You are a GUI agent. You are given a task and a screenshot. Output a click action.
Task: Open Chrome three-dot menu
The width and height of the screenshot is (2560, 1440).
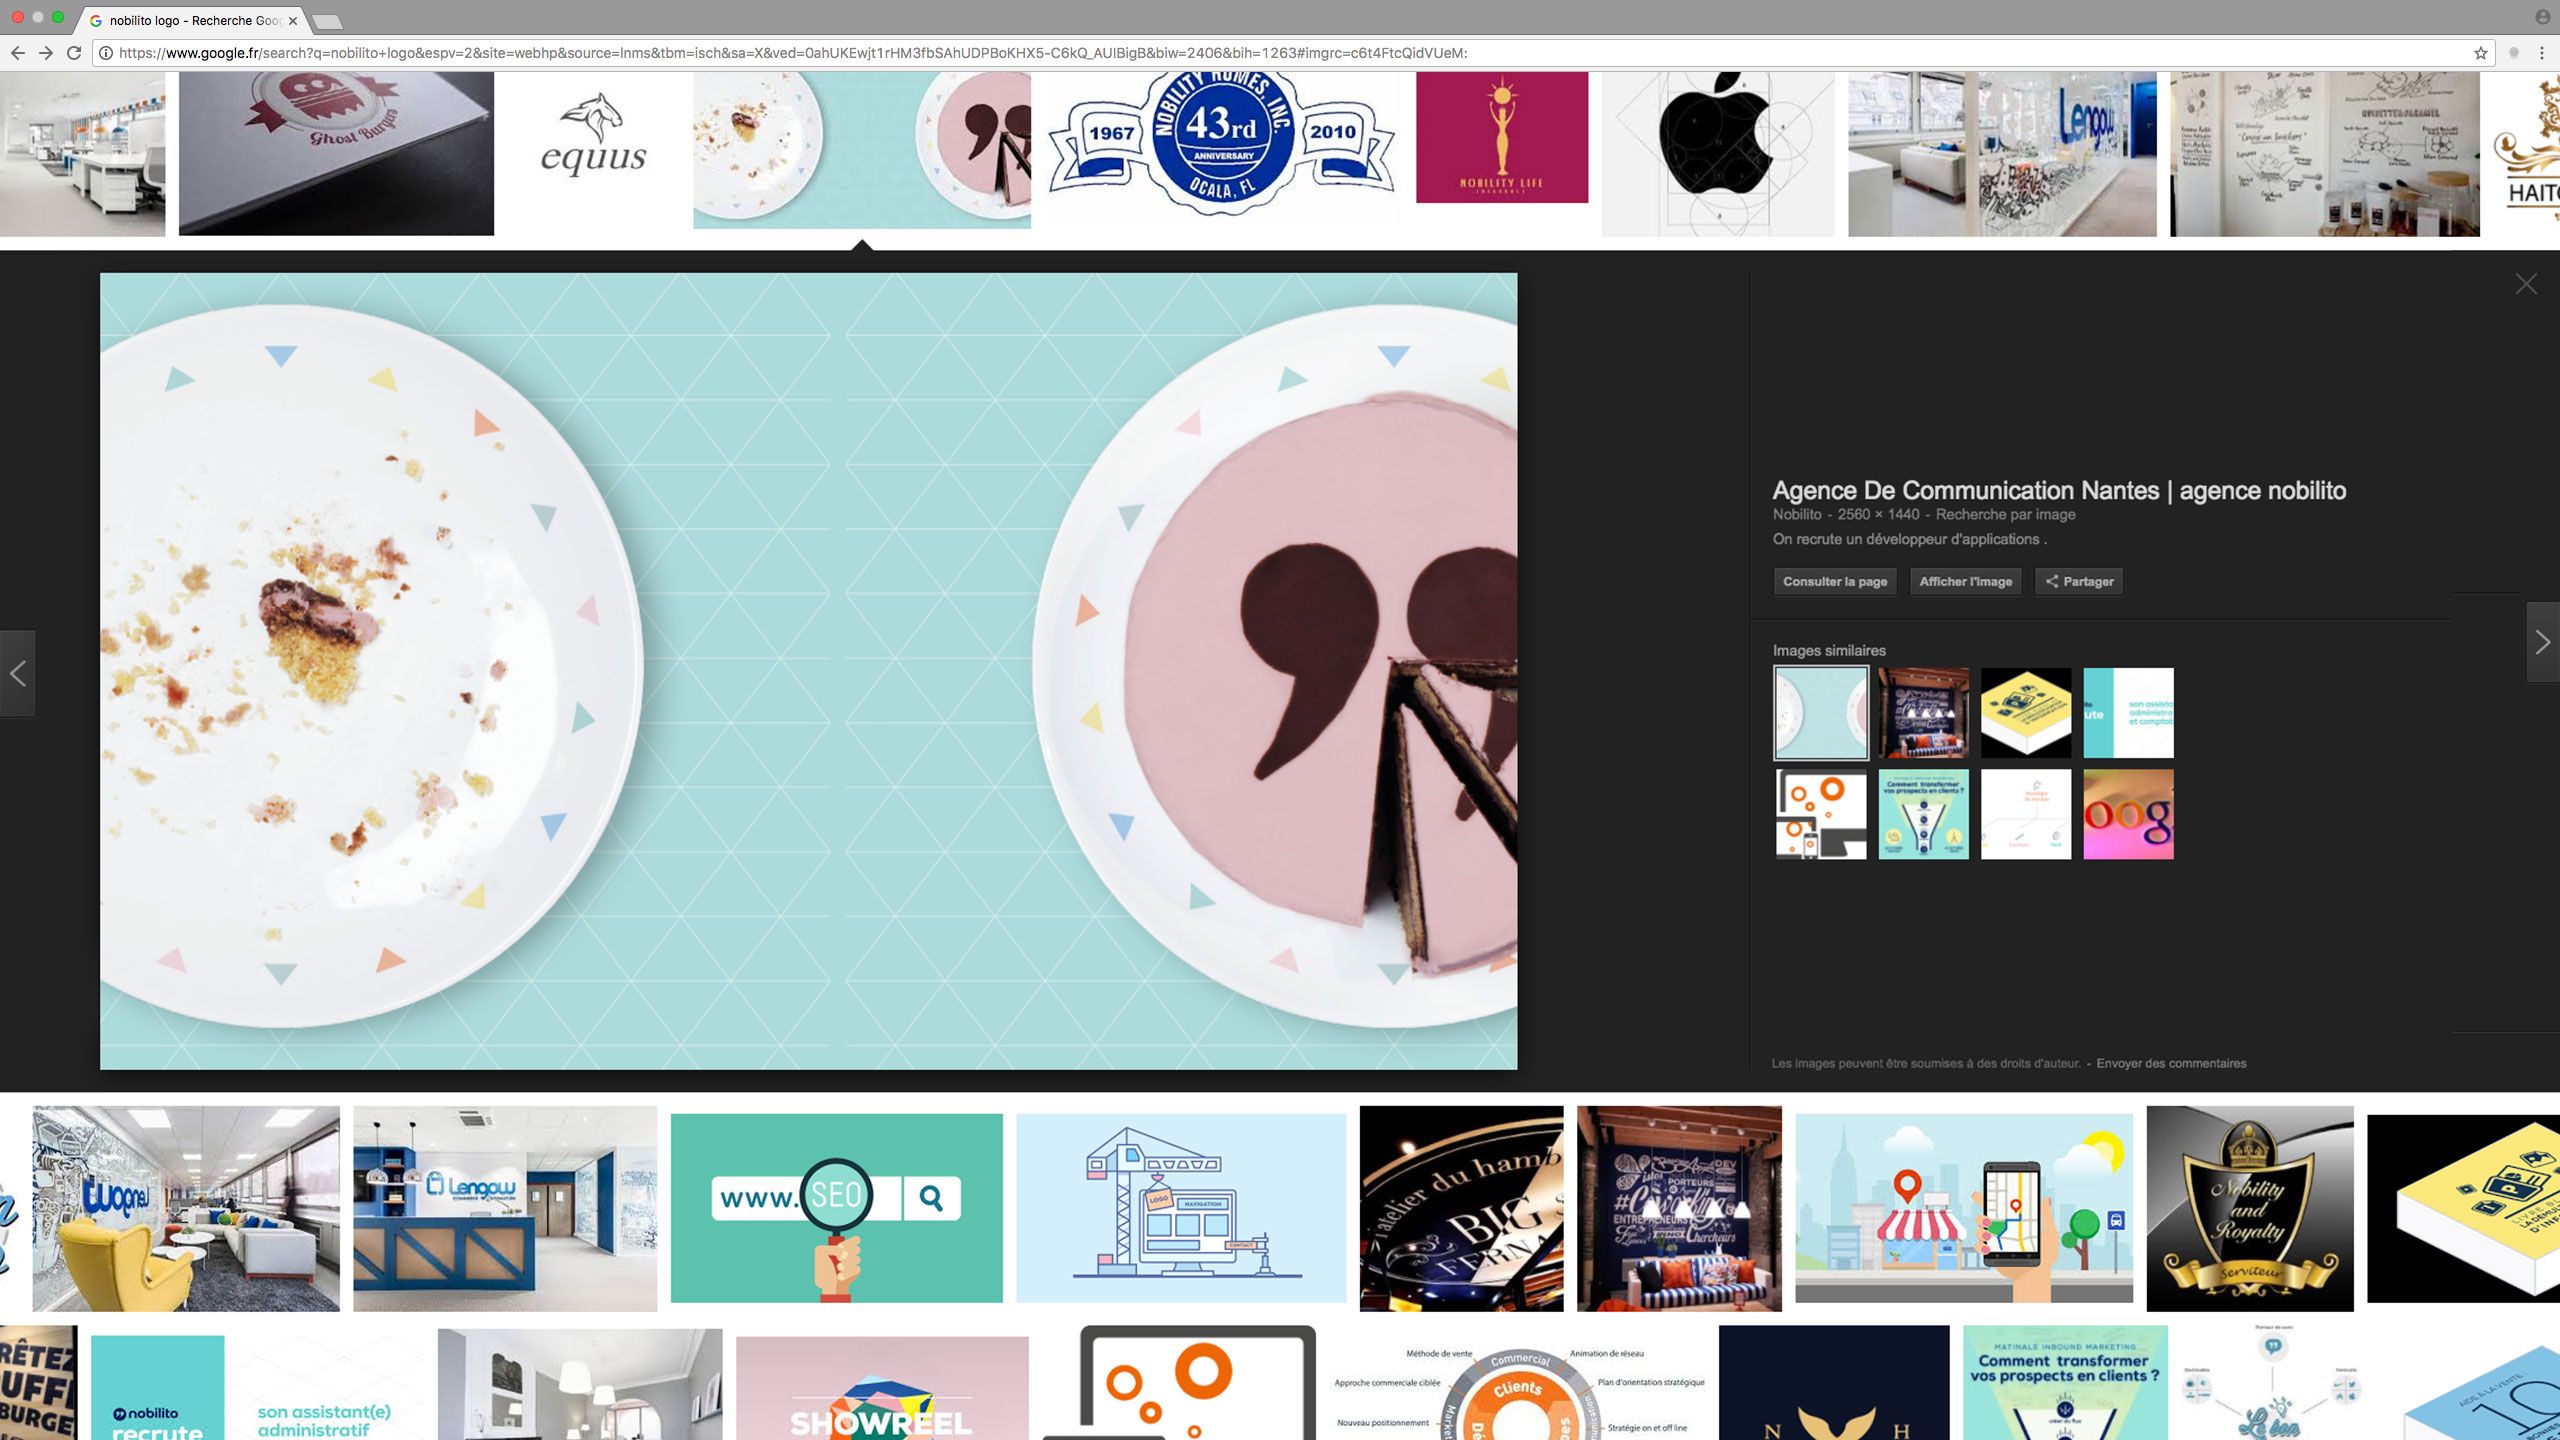click(2541, 53)
